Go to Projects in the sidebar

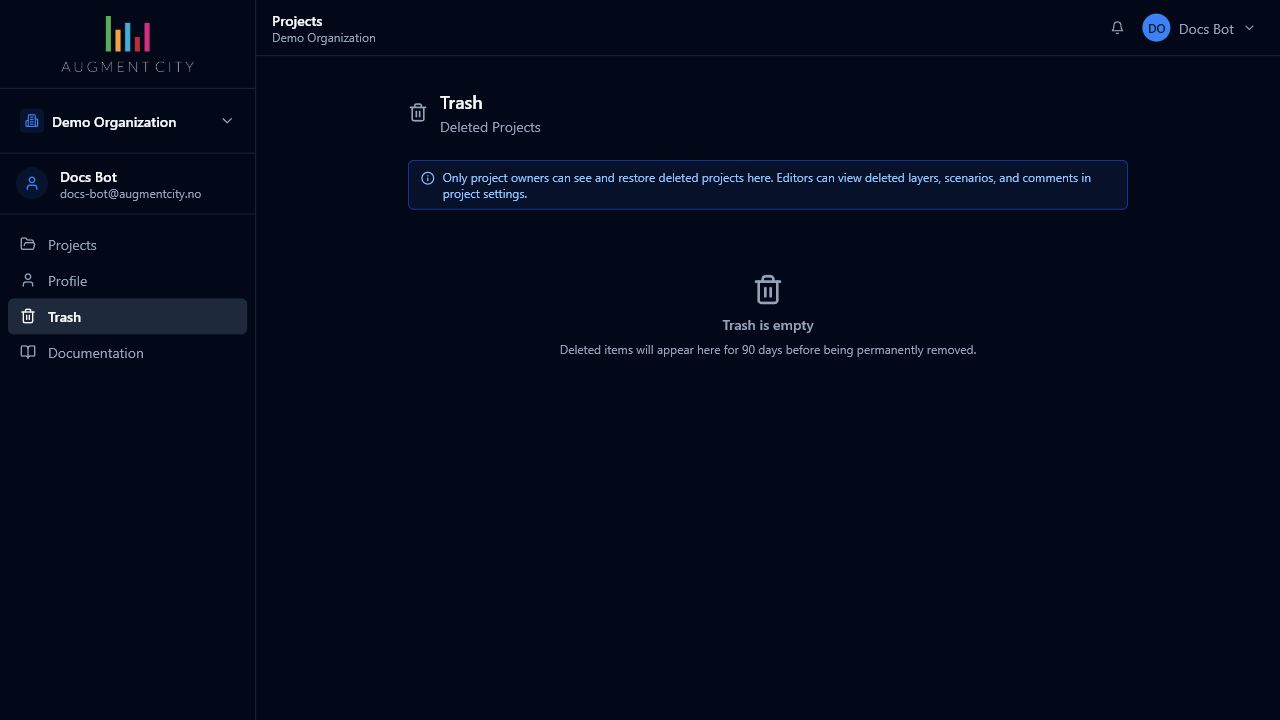[127, 245]
